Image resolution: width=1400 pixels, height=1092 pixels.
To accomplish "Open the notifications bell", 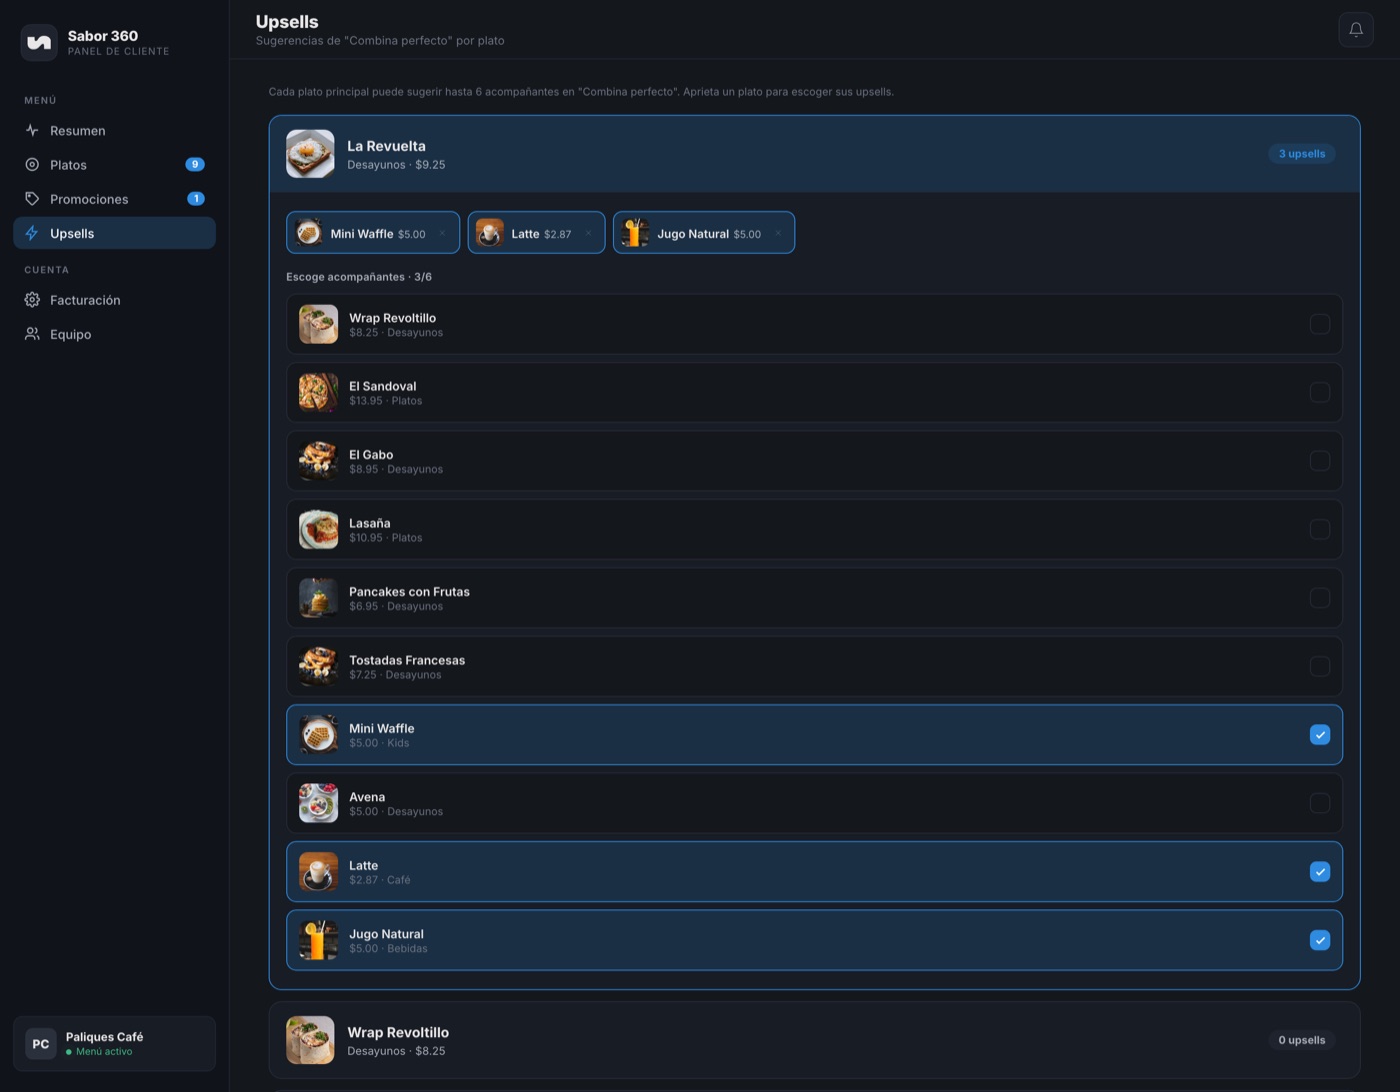I will click(x=1356, y=29).
